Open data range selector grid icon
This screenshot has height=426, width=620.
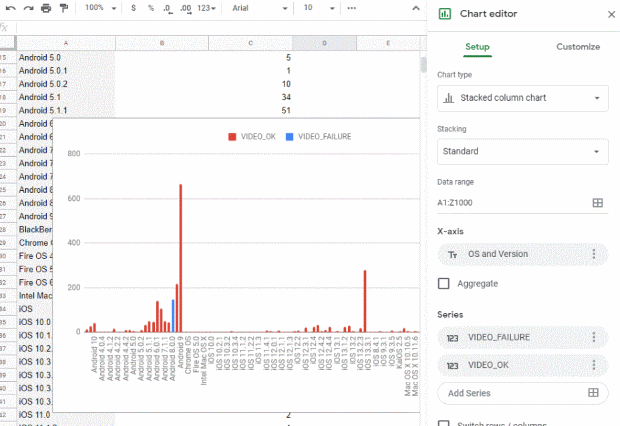[x=597, y=203]
